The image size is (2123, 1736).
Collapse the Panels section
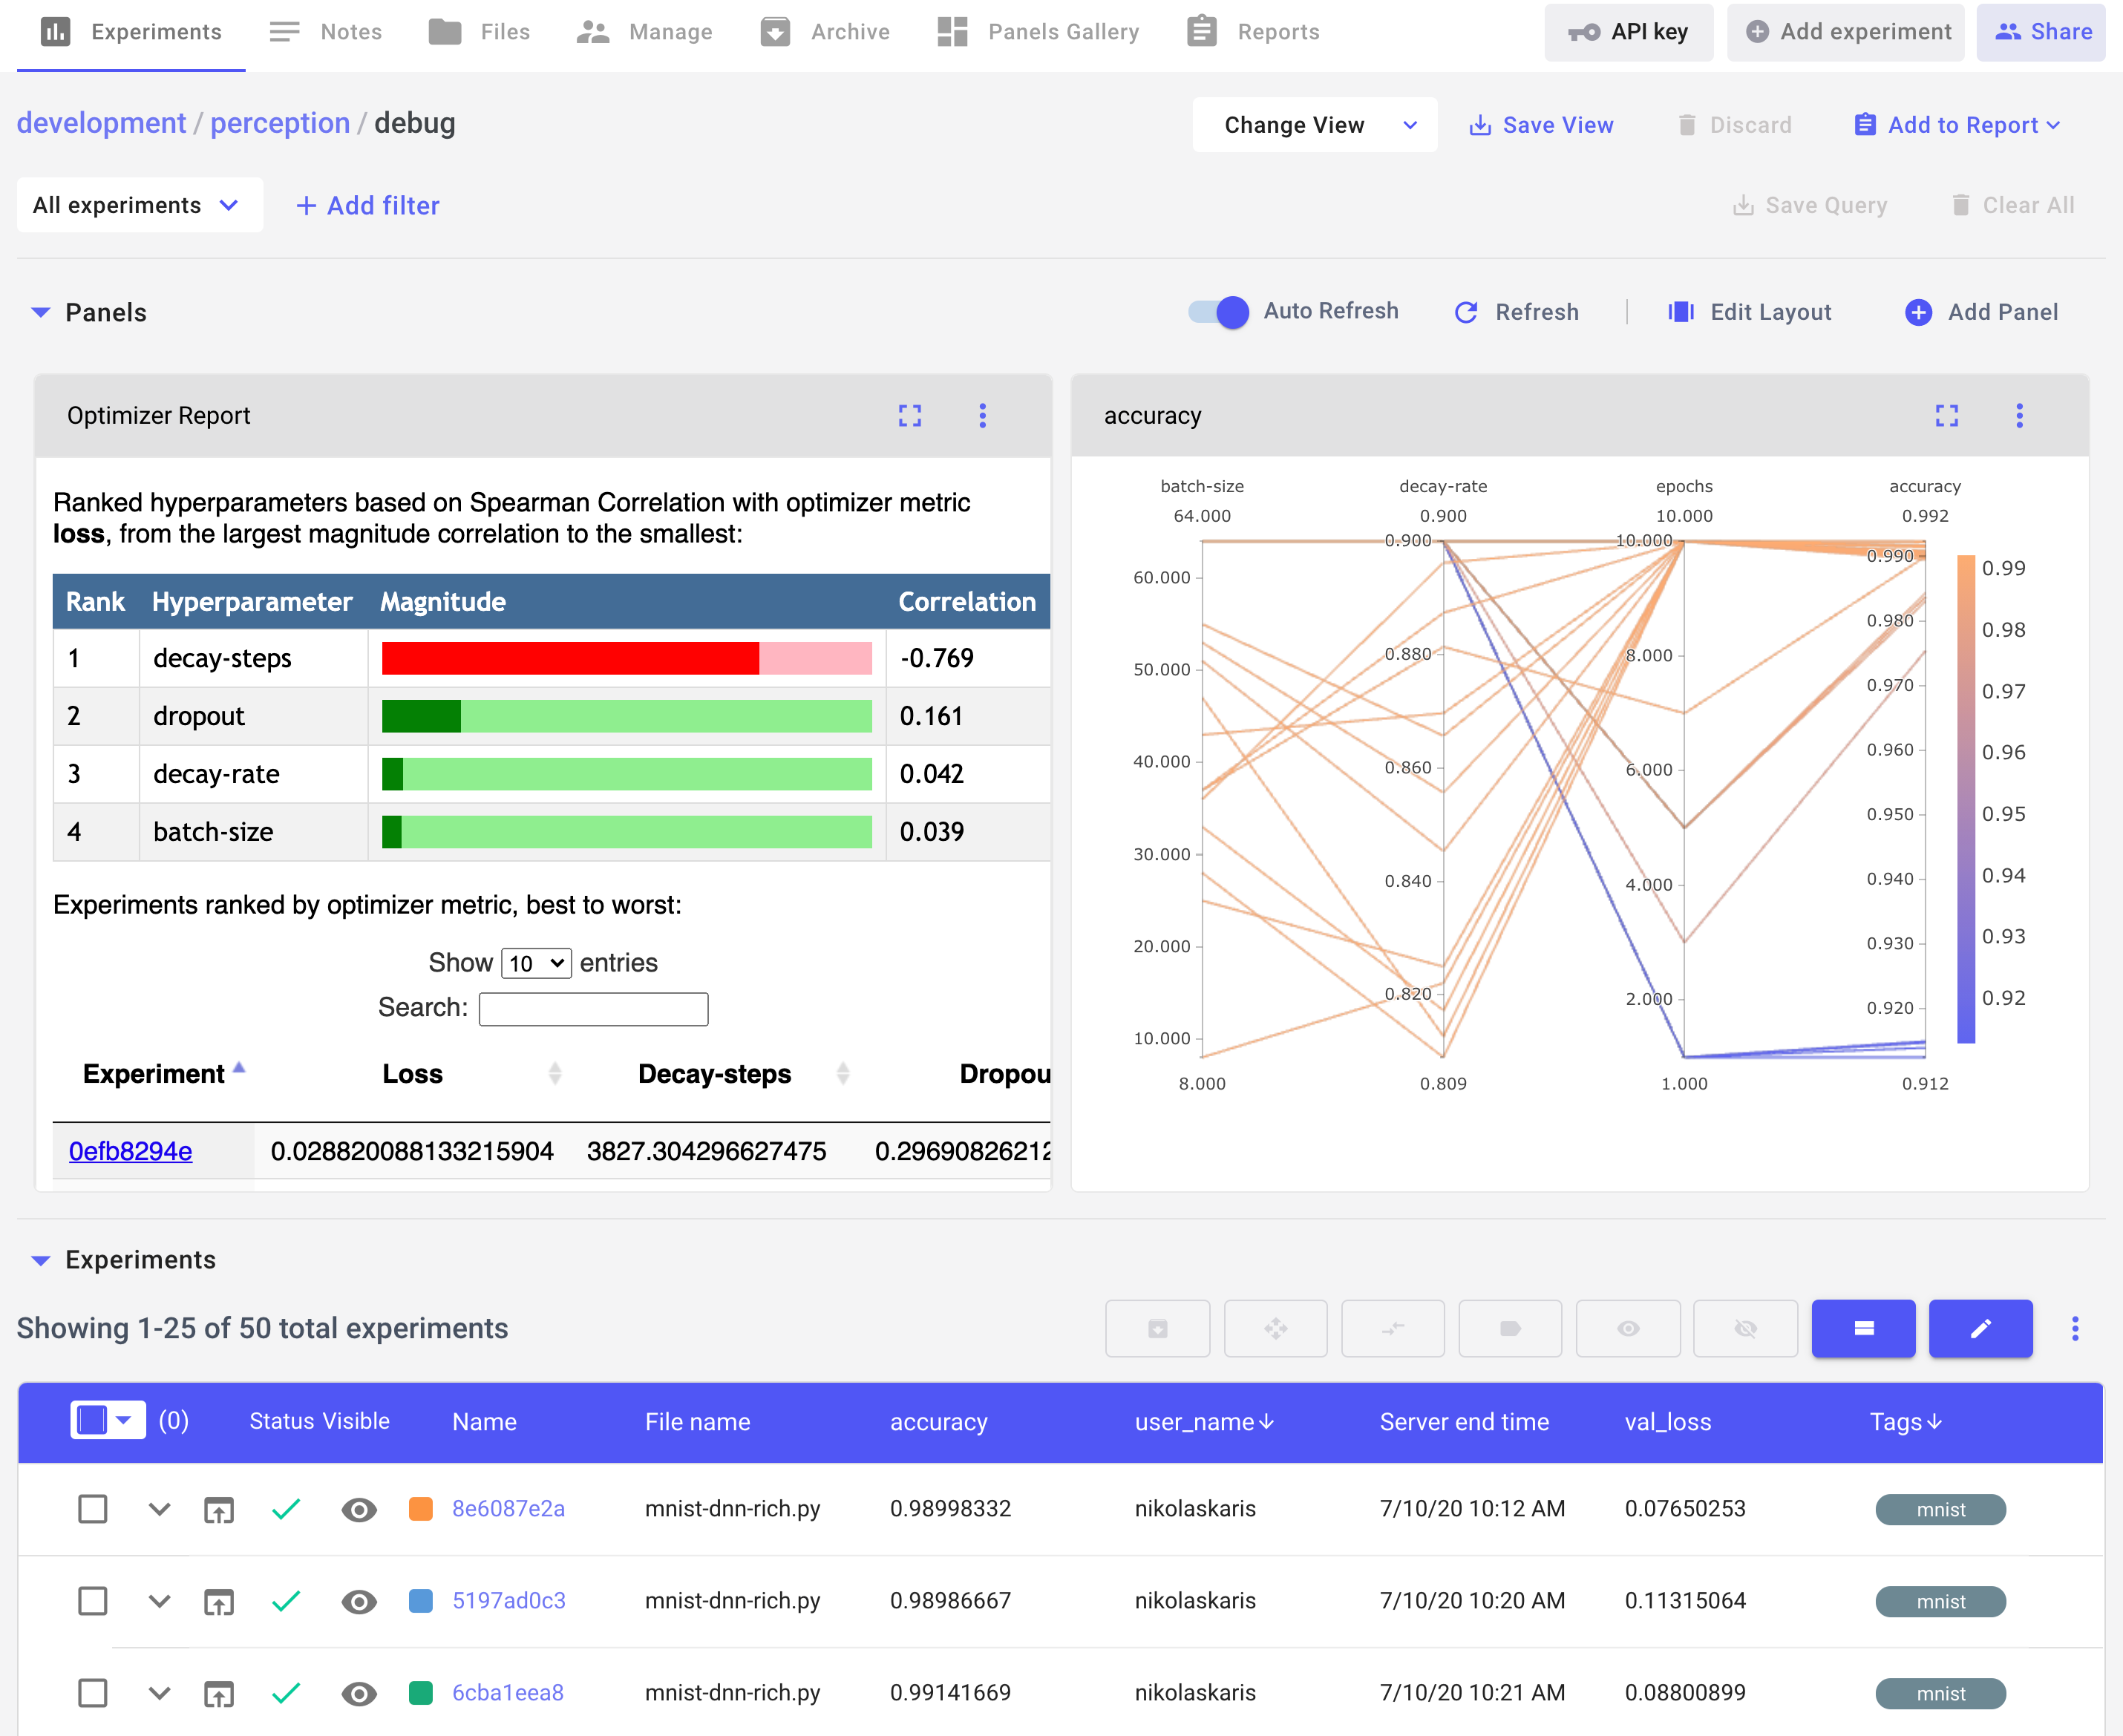tap(41, 312)
